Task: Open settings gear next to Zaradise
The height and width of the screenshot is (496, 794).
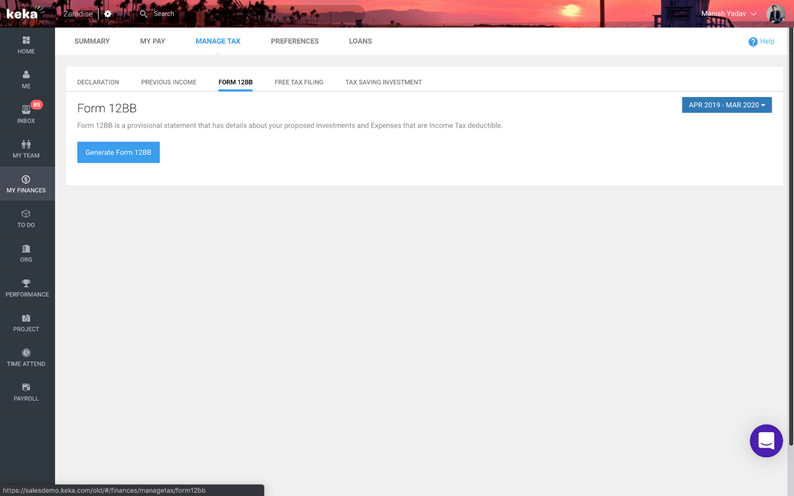Action: (107, 14)
